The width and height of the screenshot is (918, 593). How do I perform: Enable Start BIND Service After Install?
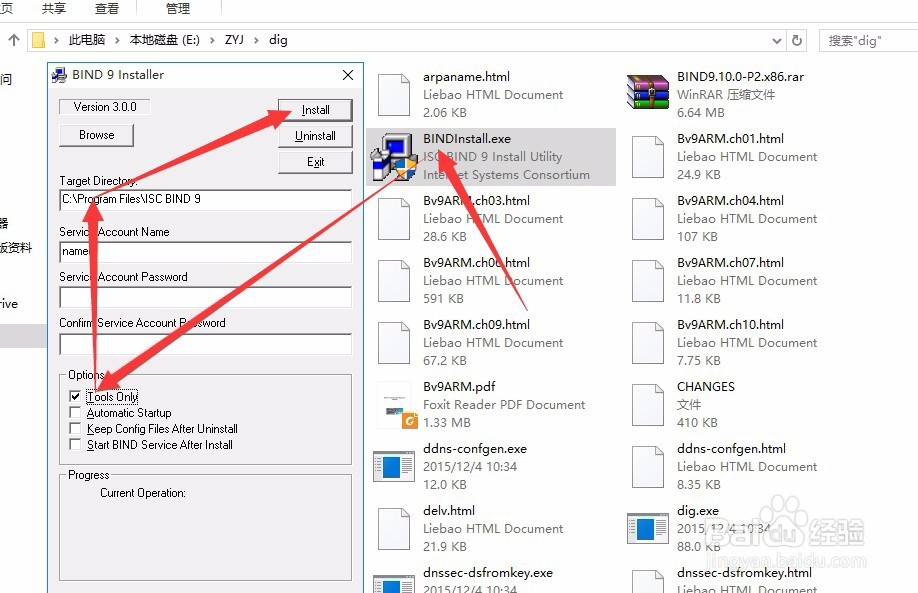[75, 444]
